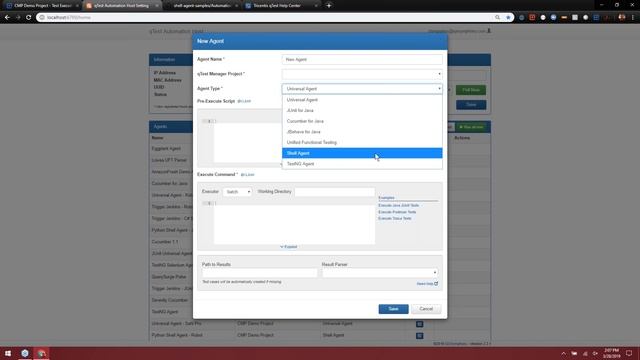
Task: Pick TestNG Agent from the list
Action: 362,164
